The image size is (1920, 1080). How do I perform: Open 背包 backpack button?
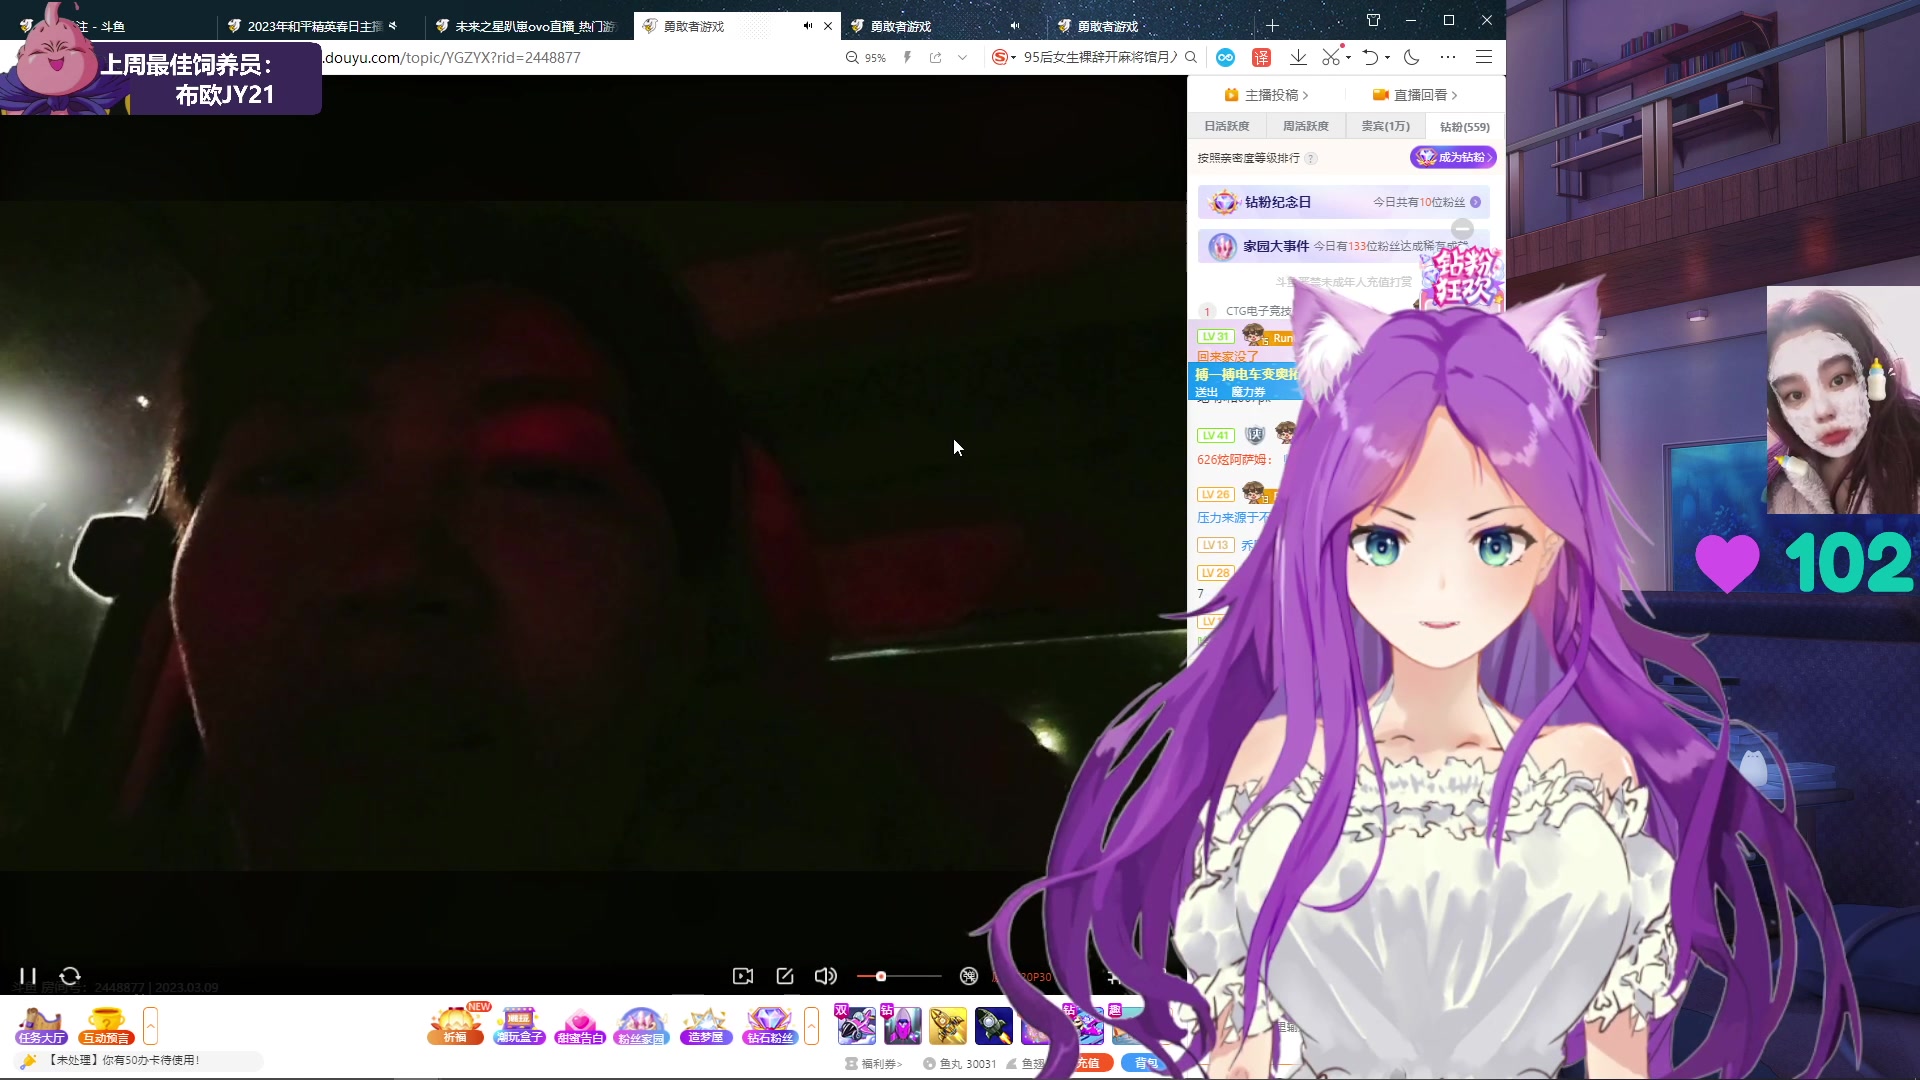(1145, 1063)
